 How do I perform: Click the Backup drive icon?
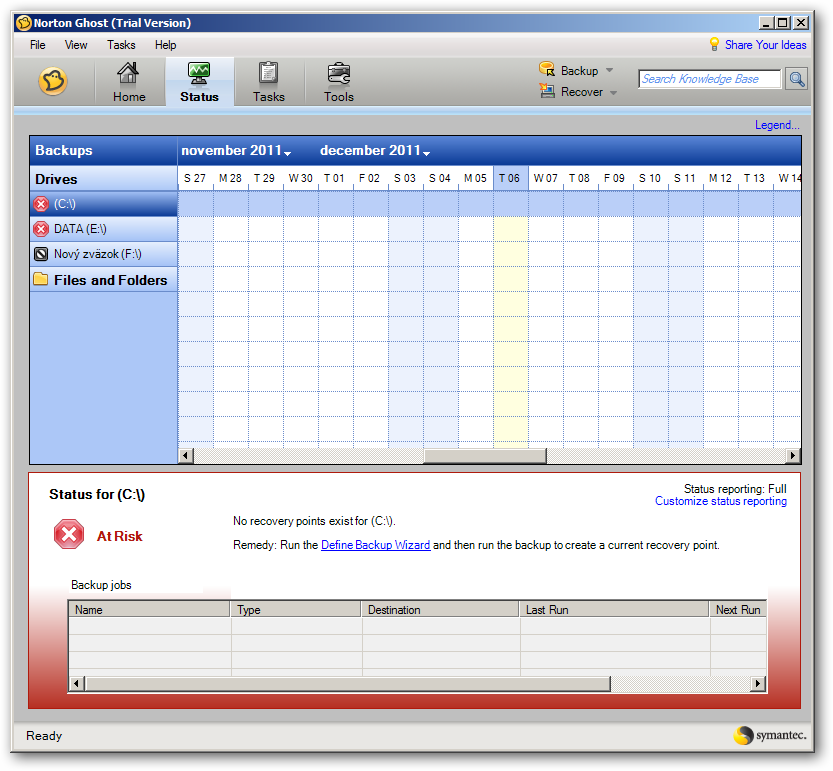pyautogui.click(x=547, y=70)
